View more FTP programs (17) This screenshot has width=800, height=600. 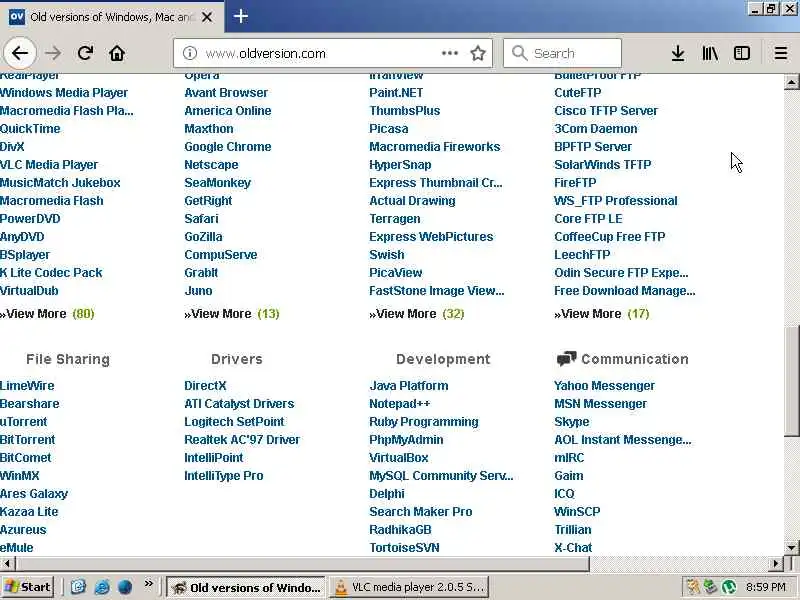(x=602, y=314)
